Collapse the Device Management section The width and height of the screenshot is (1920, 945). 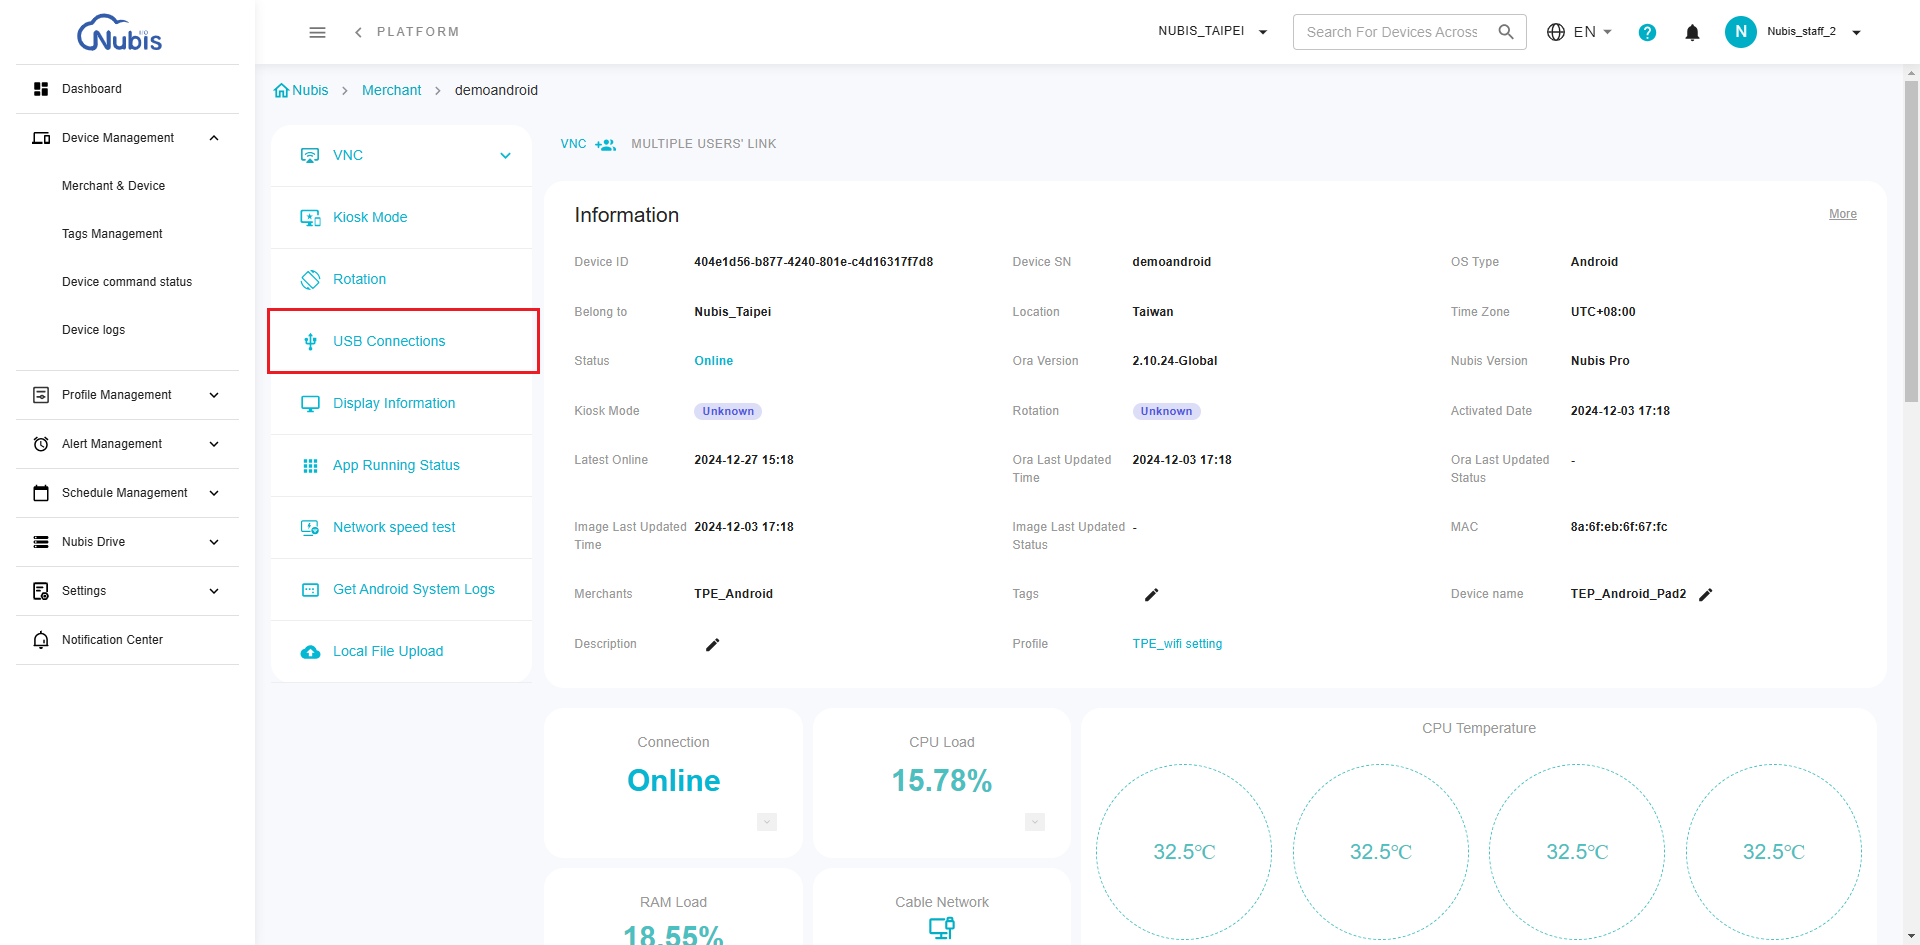click(x=214, y=138)
